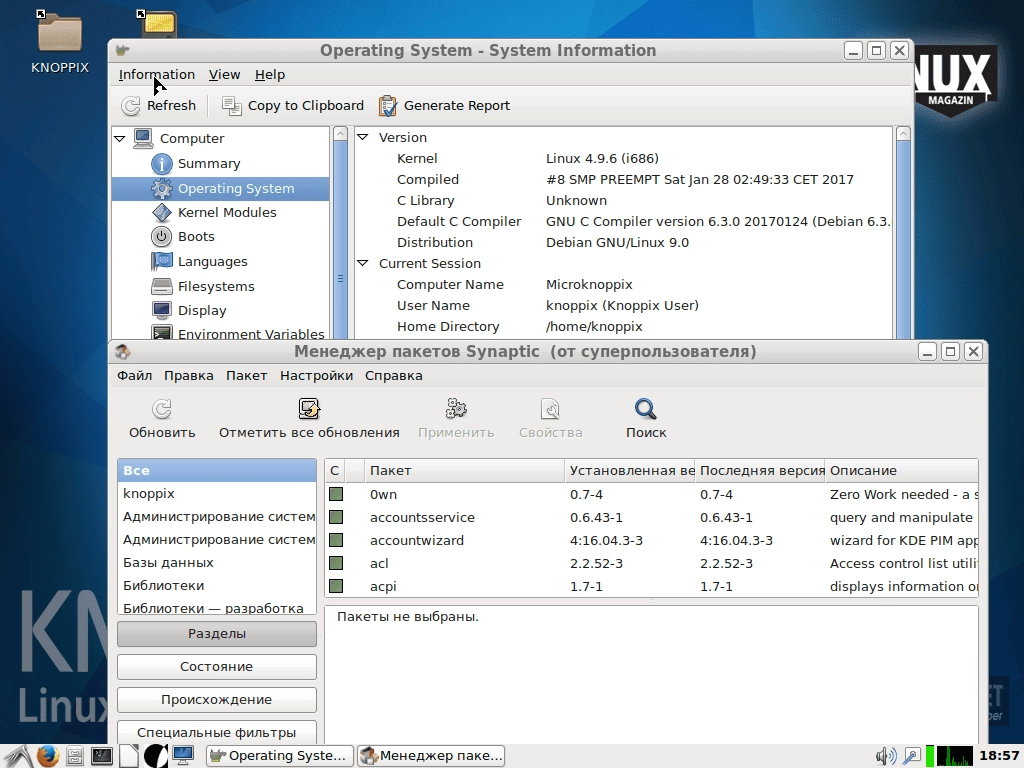Toggle status box for acpi package
Image resolution: width=1024 pixels, height=768 pixels.
[336, 586]
